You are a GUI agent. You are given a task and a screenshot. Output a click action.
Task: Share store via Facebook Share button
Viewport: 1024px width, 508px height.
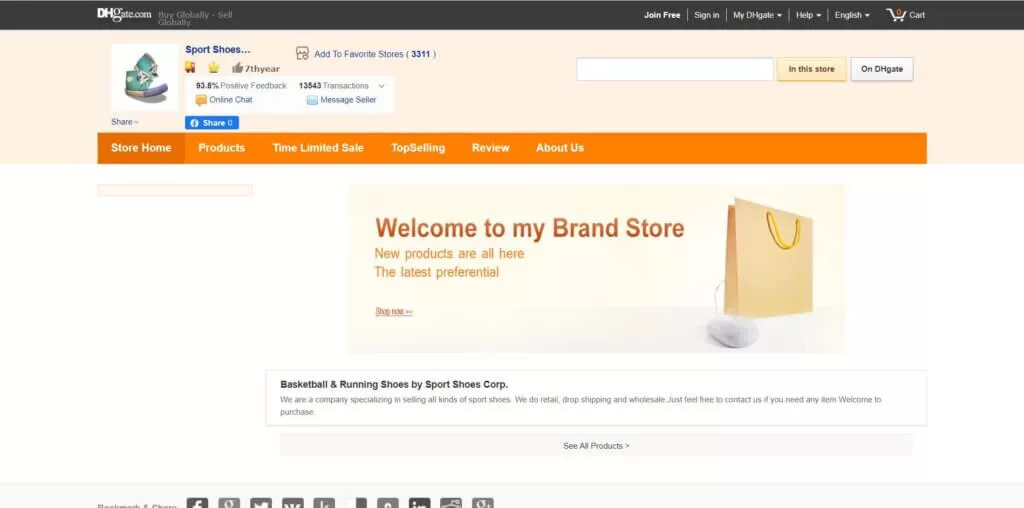[212, 123]
